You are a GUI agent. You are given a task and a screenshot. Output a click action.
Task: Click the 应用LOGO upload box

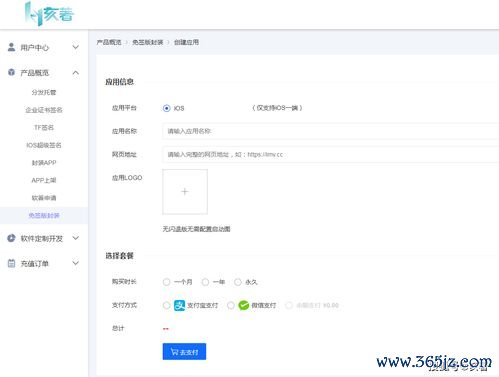pos(185,192)
